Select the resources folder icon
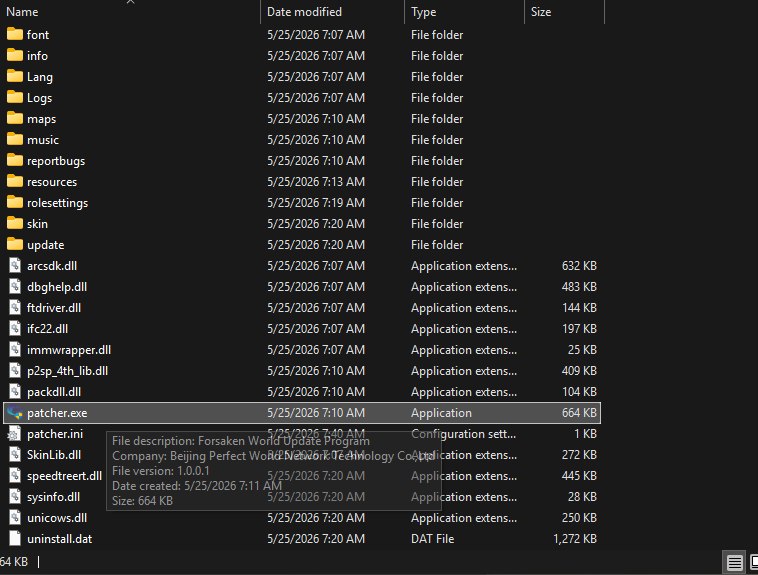Screen dimensions: 758x575 15,181
